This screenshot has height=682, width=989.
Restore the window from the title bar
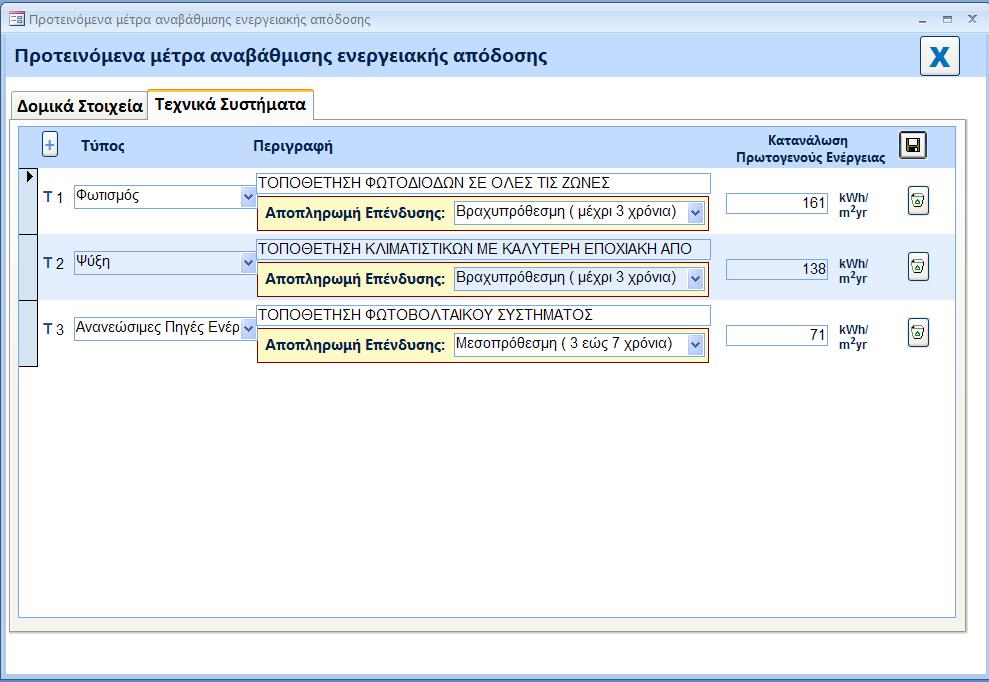(947, 20)
